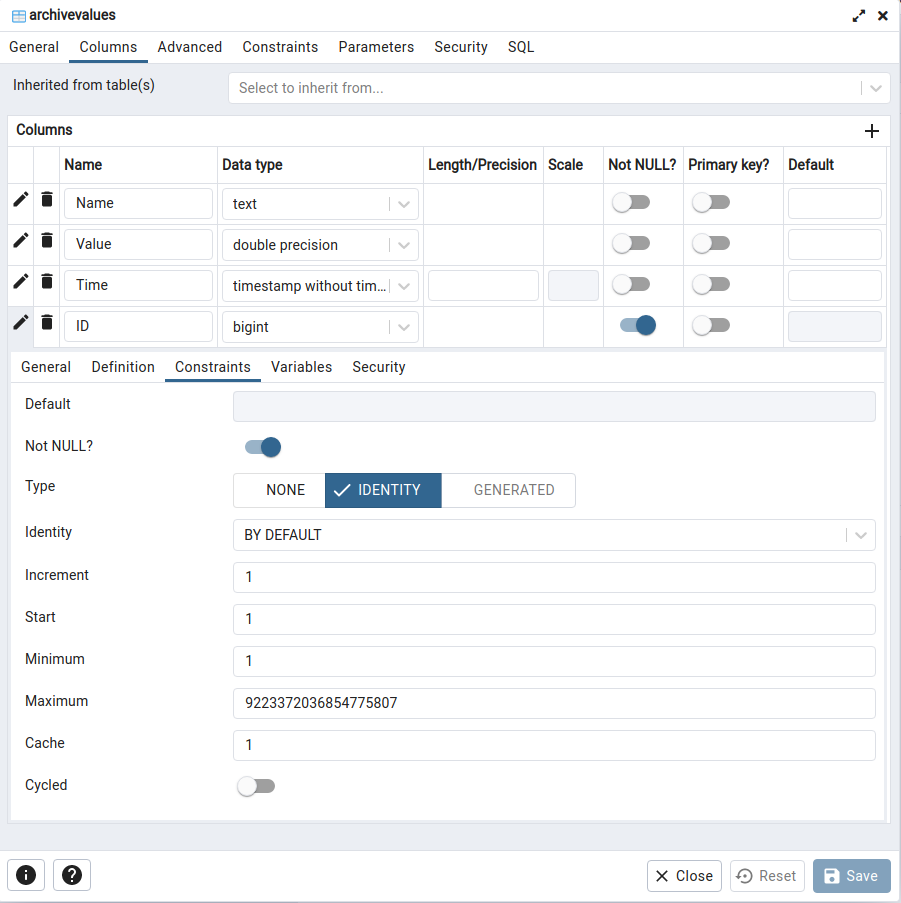Delete the Value column with trash icon
This screenshot has width=901, height=903.
(47, 240)
